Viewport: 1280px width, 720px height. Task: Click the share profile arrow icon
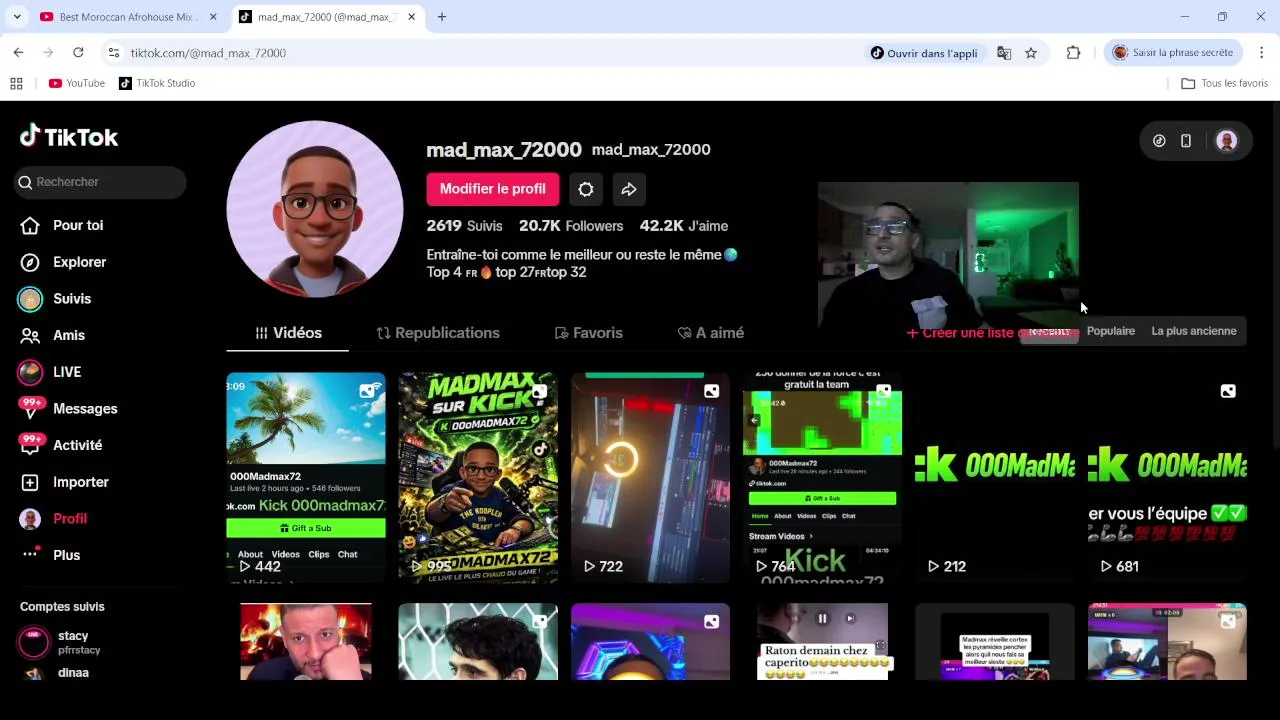629,189
